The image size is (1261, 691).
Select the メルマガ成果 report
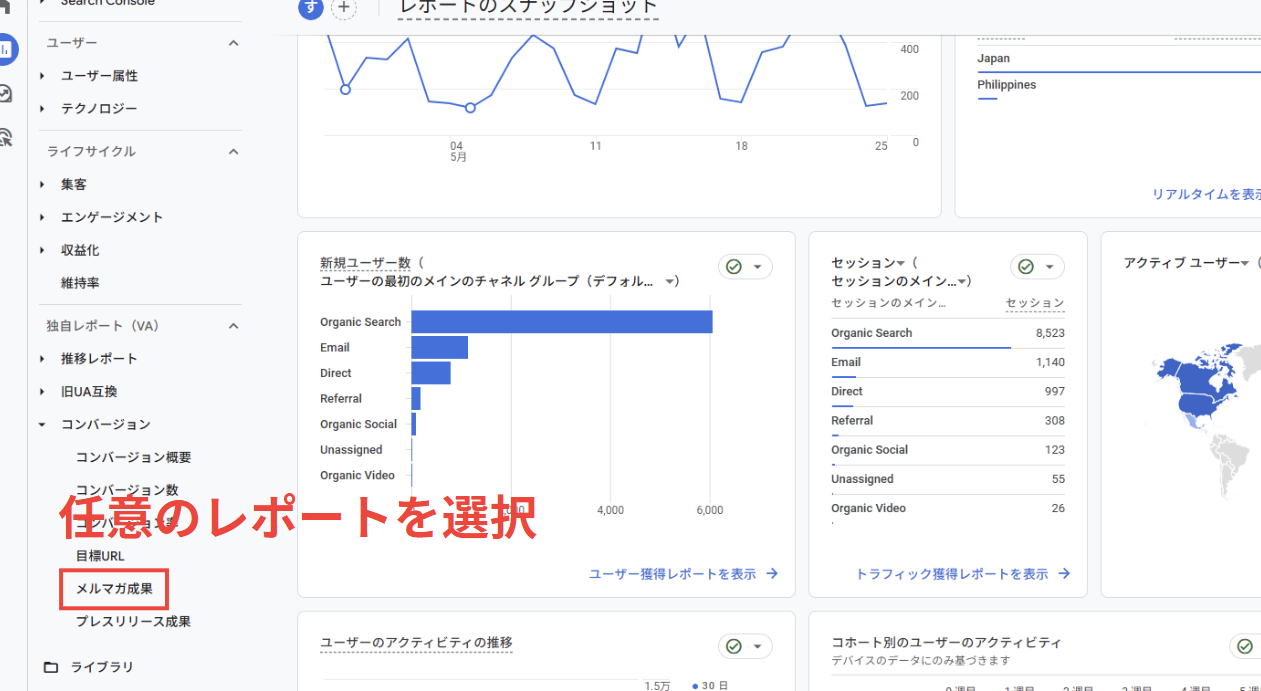(114, 589)
